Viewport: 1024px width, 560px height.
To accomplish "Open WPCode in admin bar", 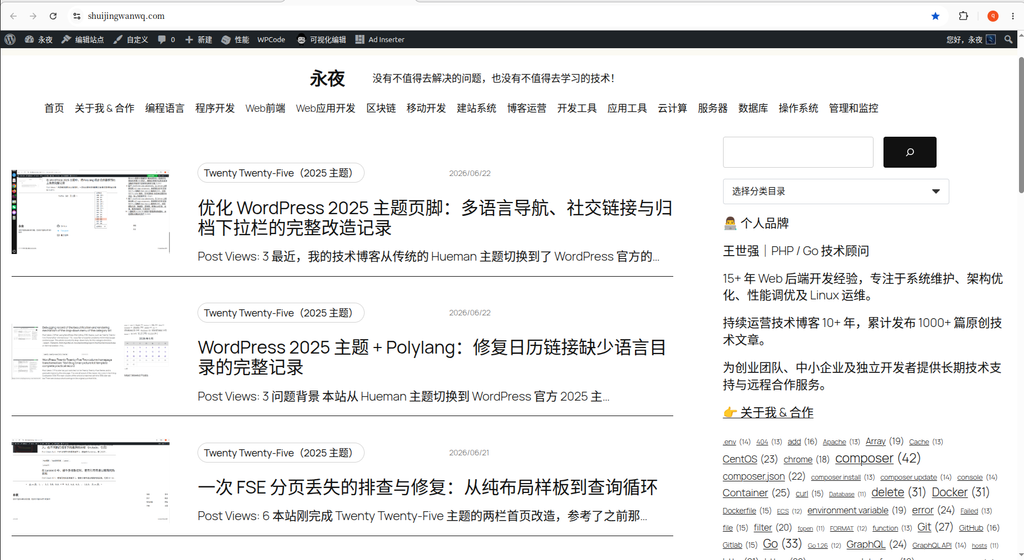I will pyautogui.click(x=271, y=39).
